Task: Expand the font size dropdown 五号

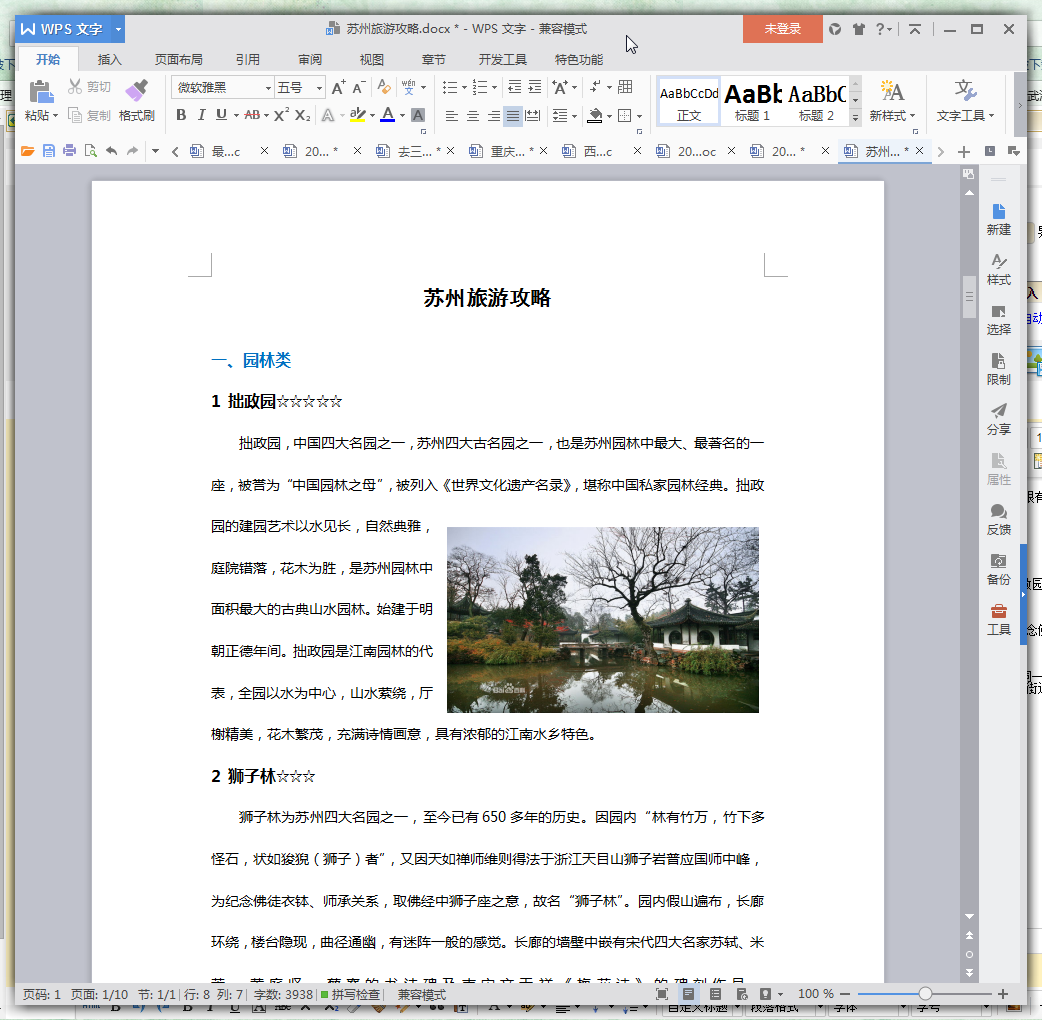Action: 319,88
